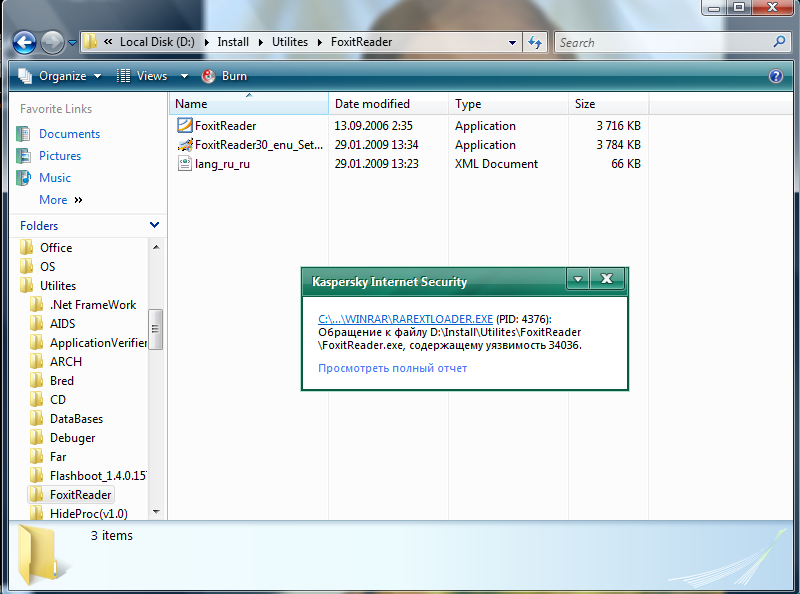Click the Music icon in Favorite Links
The image size is (800, 594).
[23, 178]
